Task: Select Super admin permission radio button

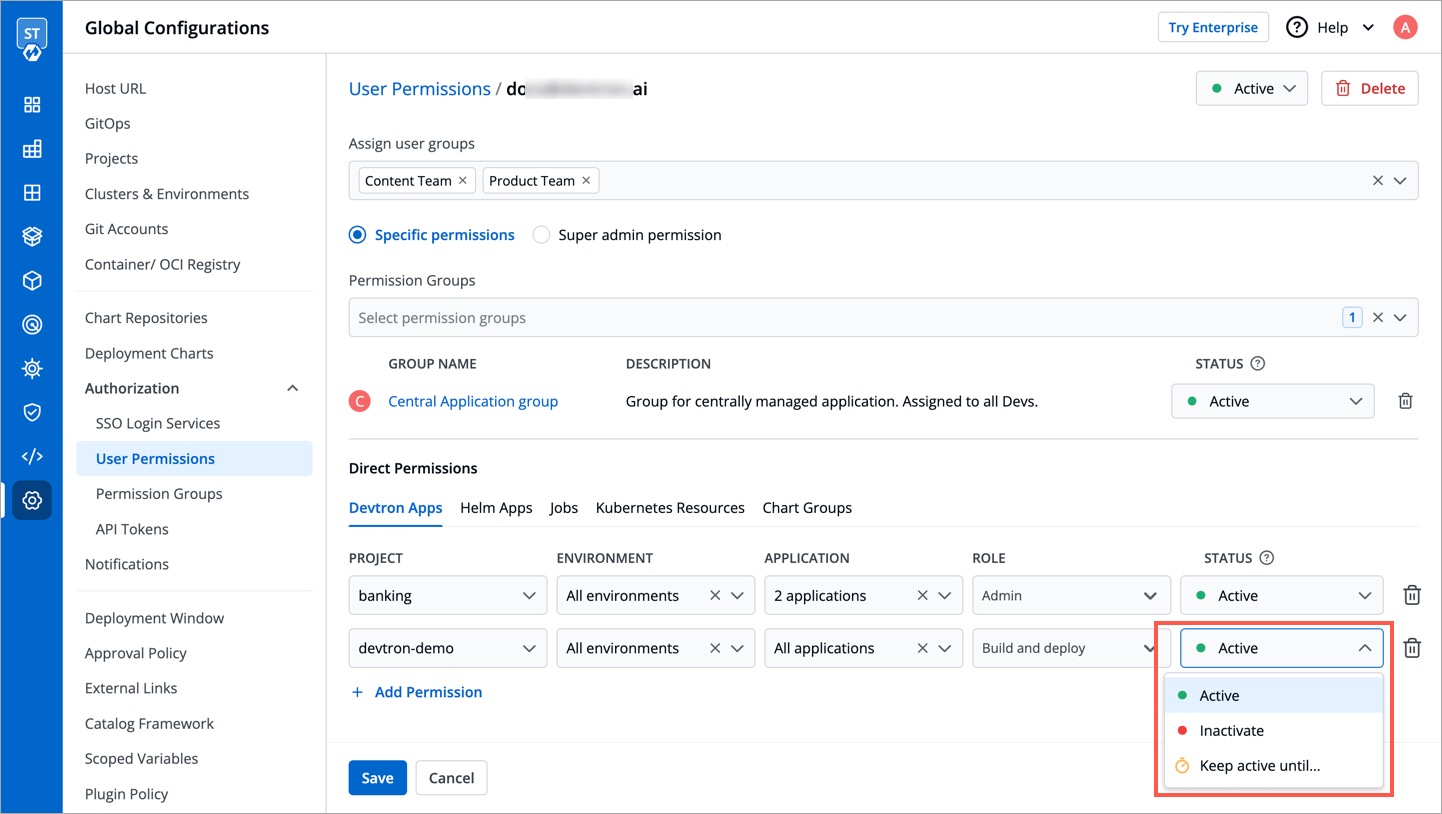Action: [x=541, y=235]
